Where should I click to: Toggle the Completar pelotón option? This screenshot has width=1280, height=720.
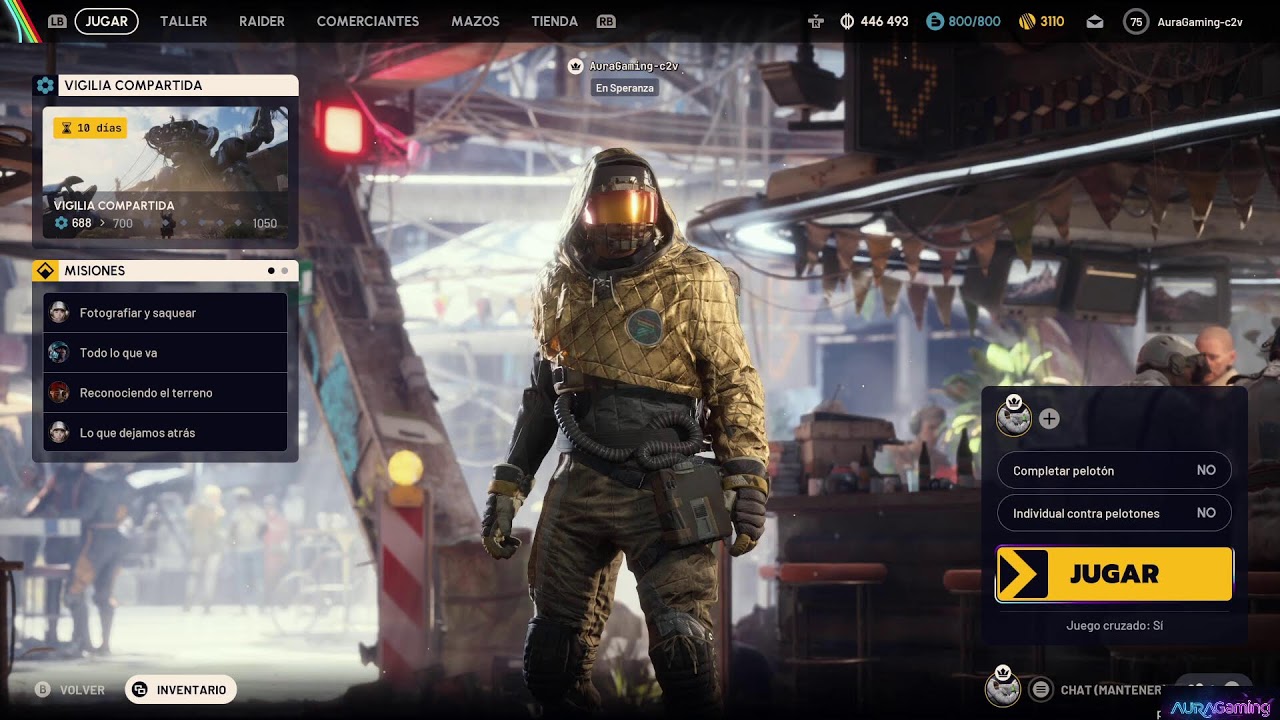click(1114, 470)
